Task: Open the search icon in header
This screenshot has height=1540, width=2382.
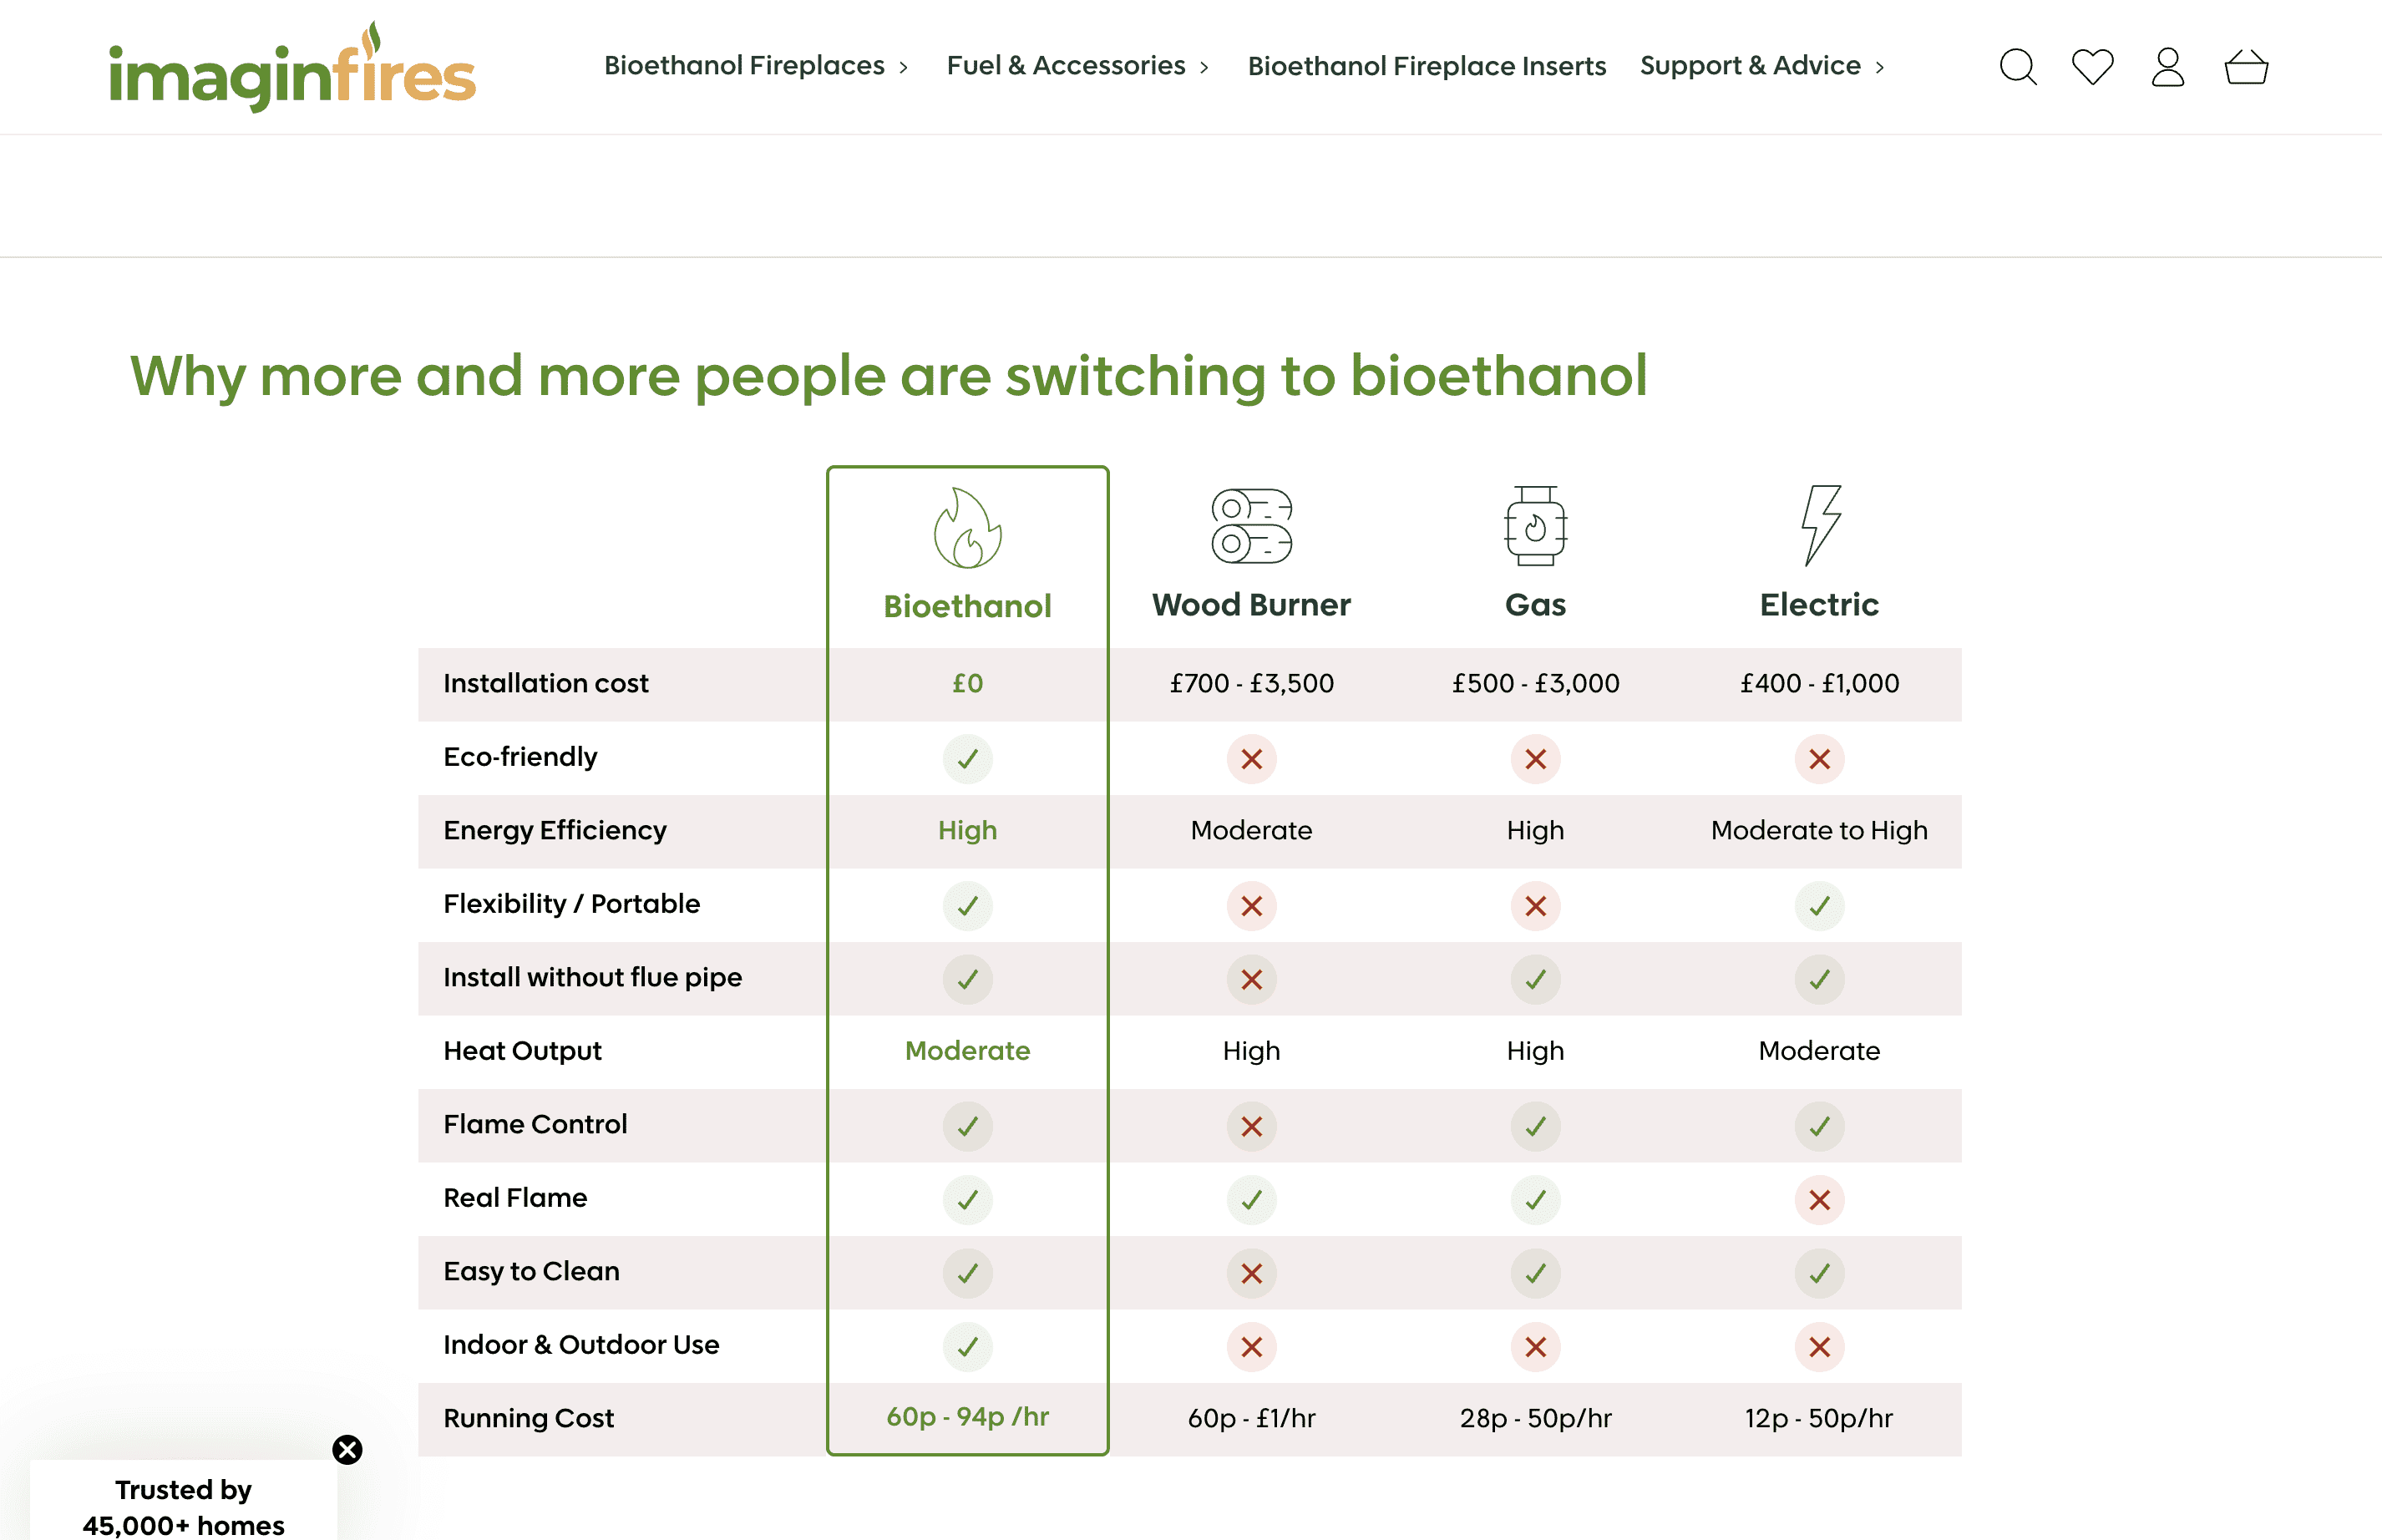Action: pos(2017,67)
